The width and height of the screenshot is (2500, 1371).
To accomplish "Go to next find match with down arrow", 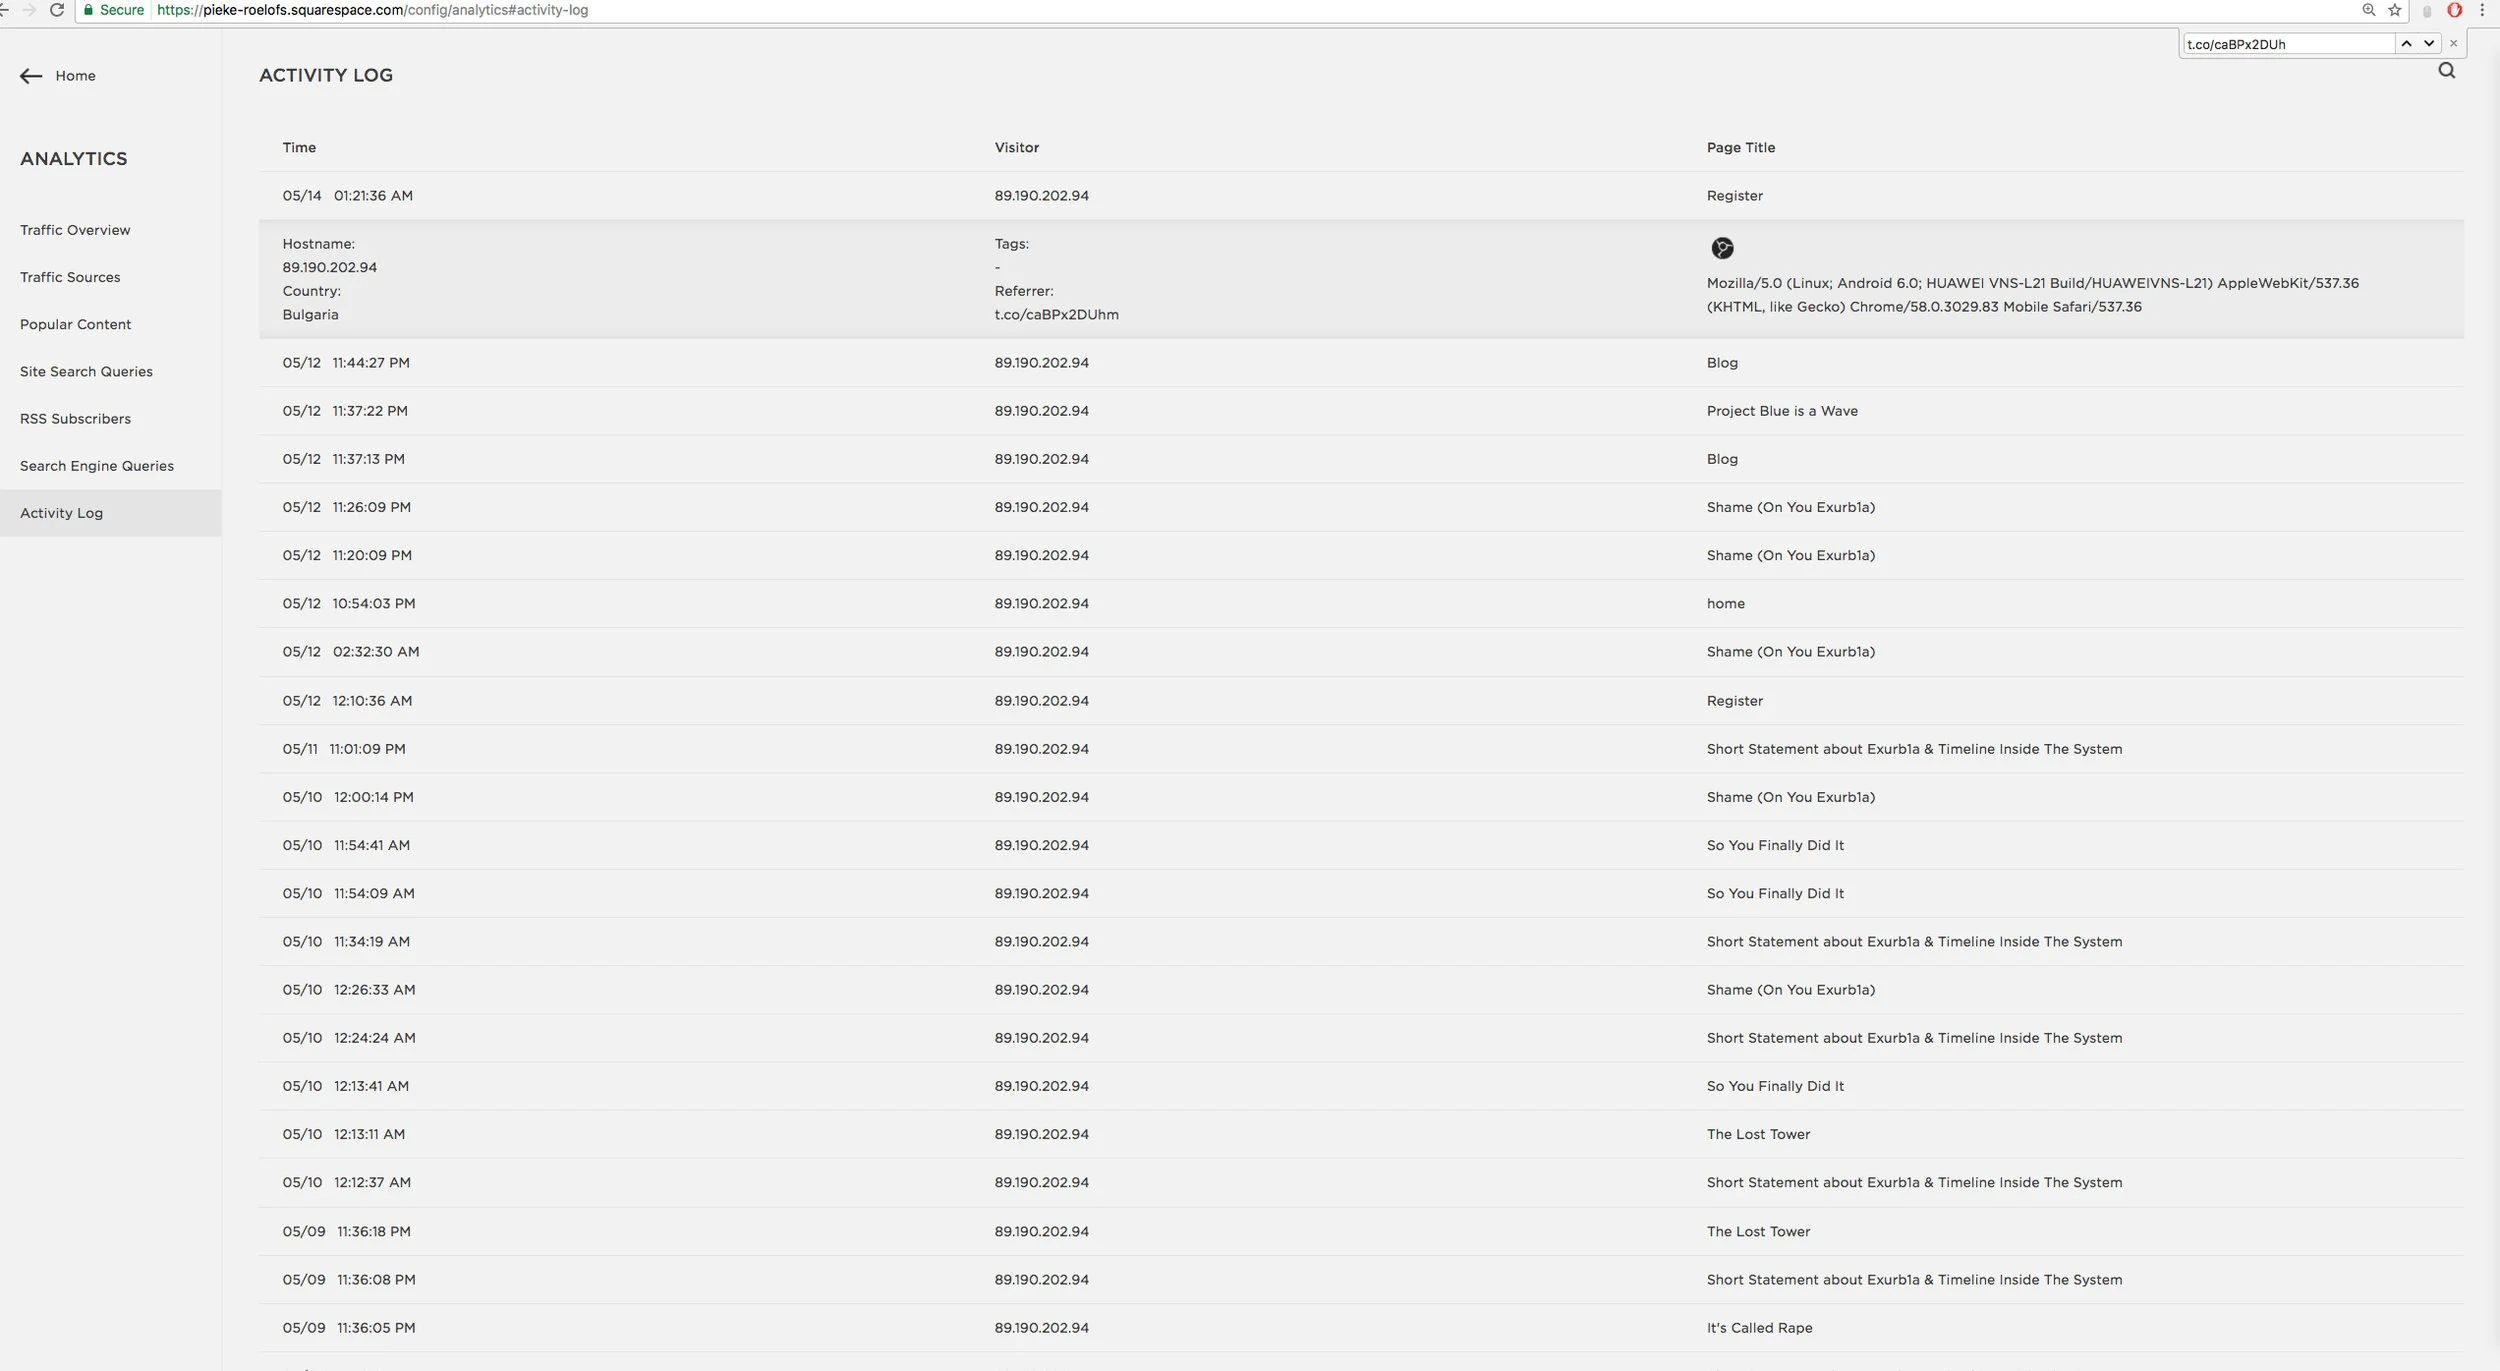I will coord(2428,44).
